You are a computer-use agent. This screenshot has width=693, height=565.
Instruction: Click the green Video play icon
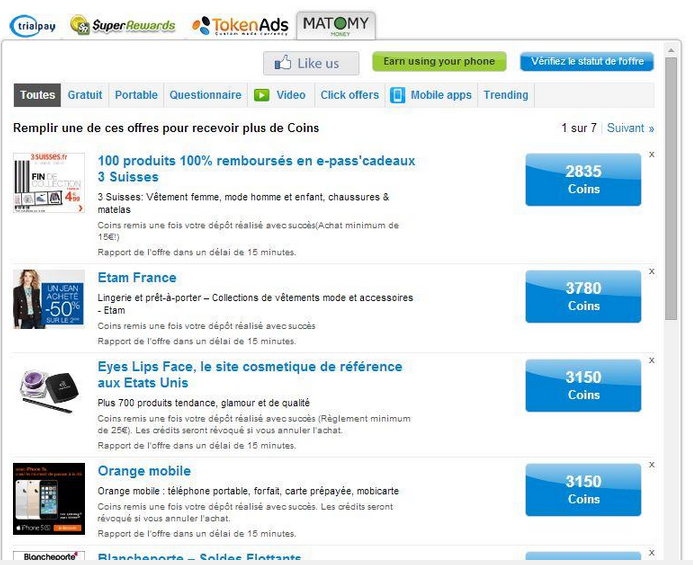(x=262, y=95)
